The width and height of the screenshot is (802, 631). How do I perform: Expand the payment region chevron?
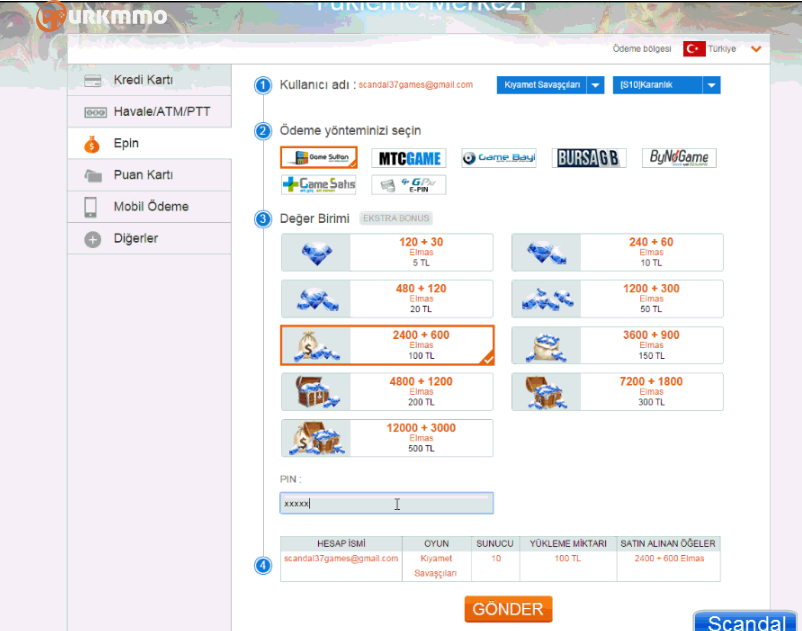click(756, 49)
